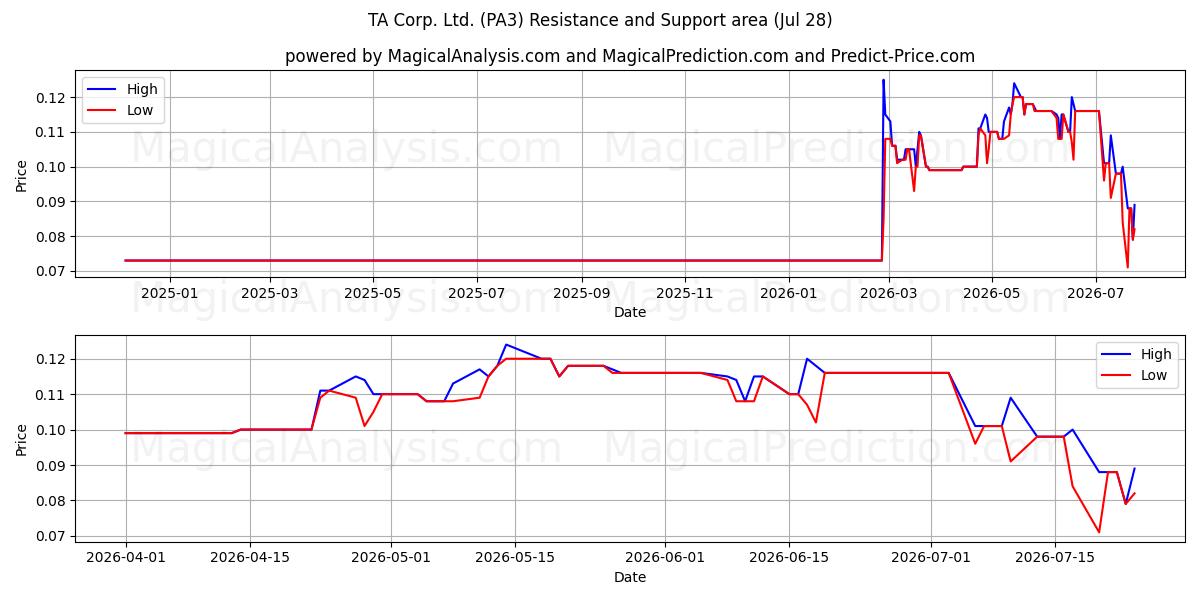The image size is (1200, 600).
Task: Click the '2026-06-01' x-axis label in bottom chart
Action: 665,558
